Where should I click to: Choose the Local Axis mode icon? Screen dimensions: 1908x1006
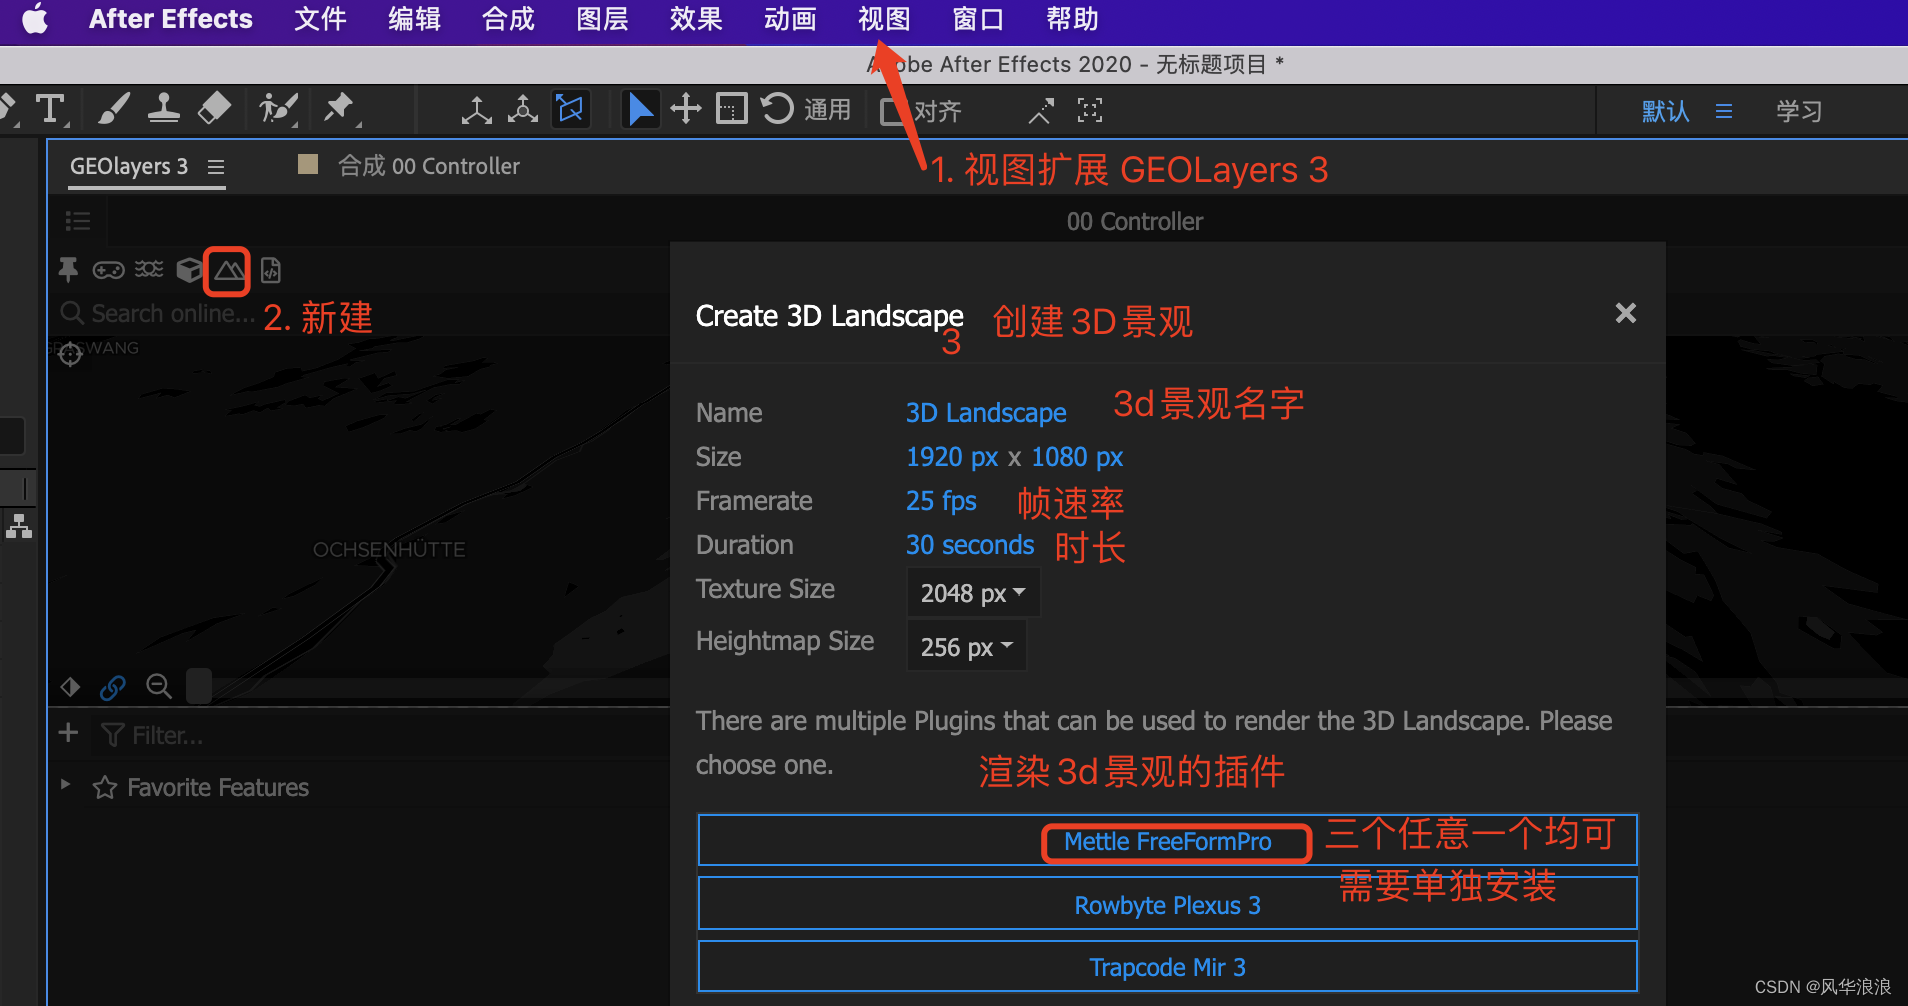(x=476, y=109)
